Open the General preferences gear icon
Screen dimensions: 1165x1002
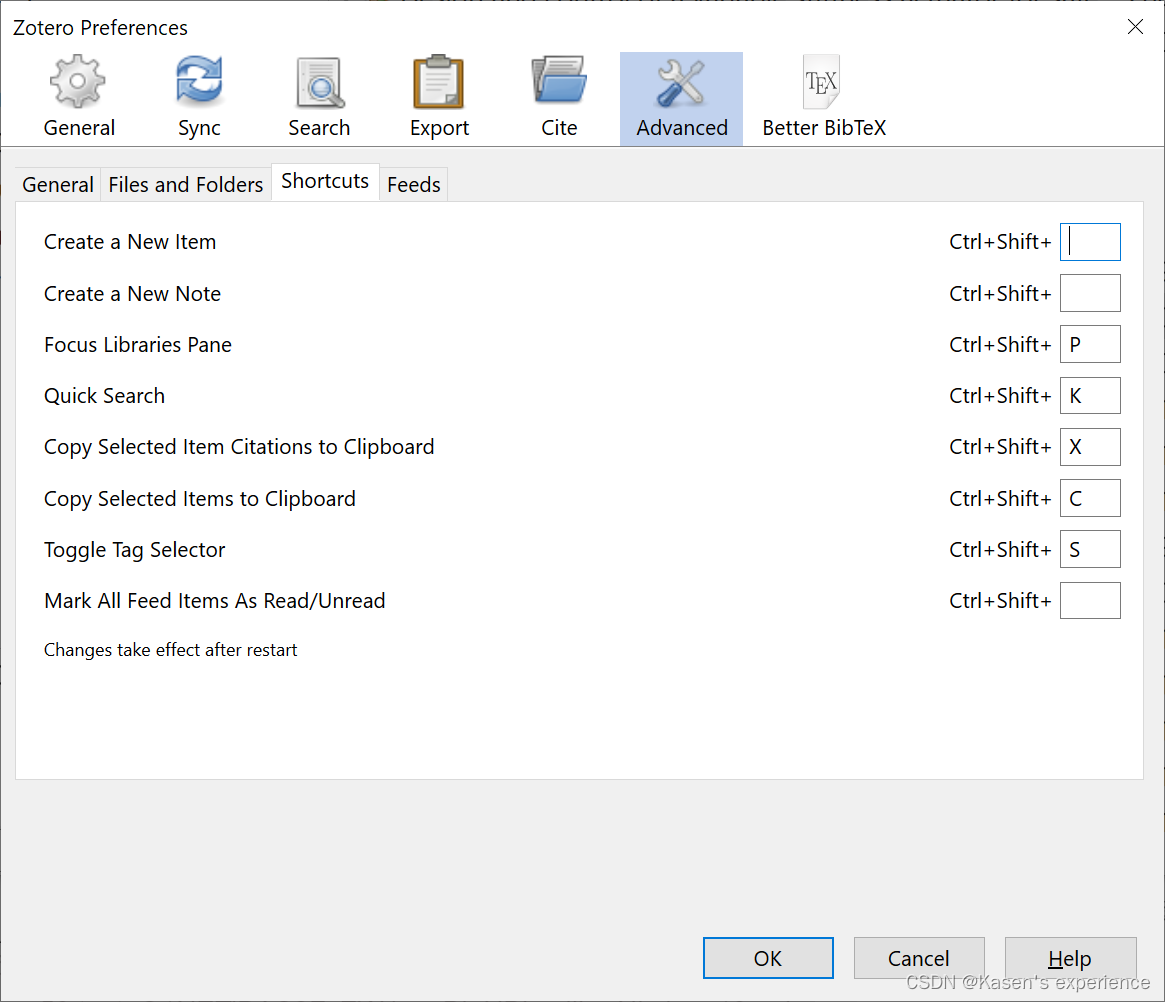pos(78,82)
